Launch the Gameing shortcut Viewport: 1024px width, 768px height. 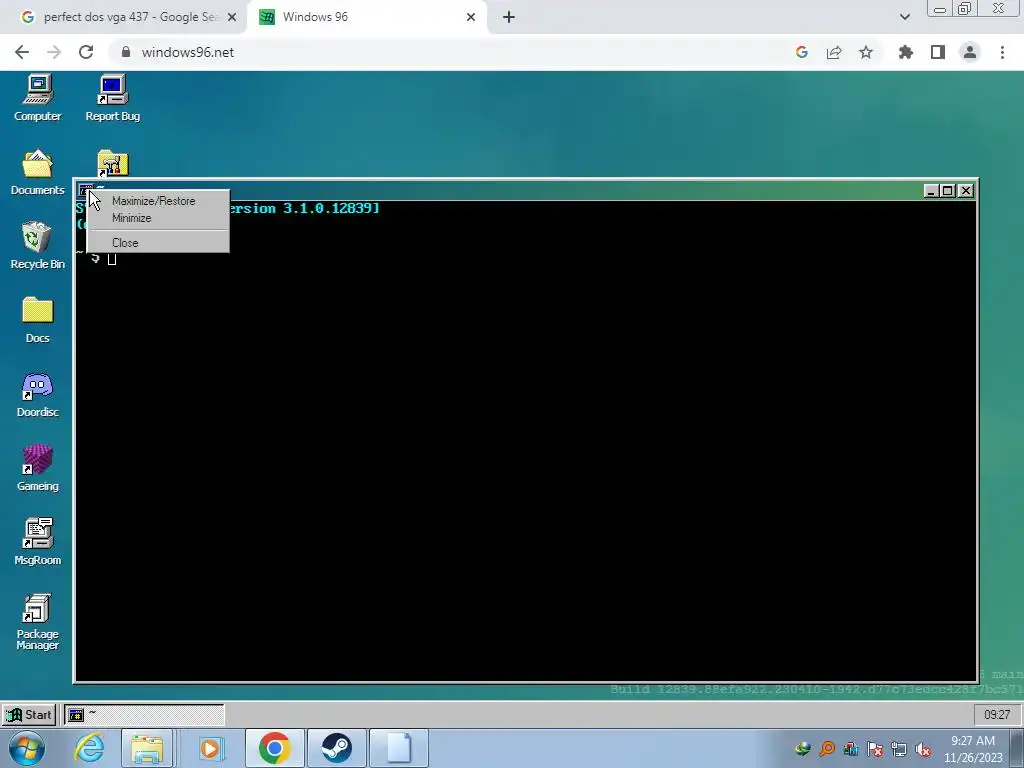click(37, 468)
